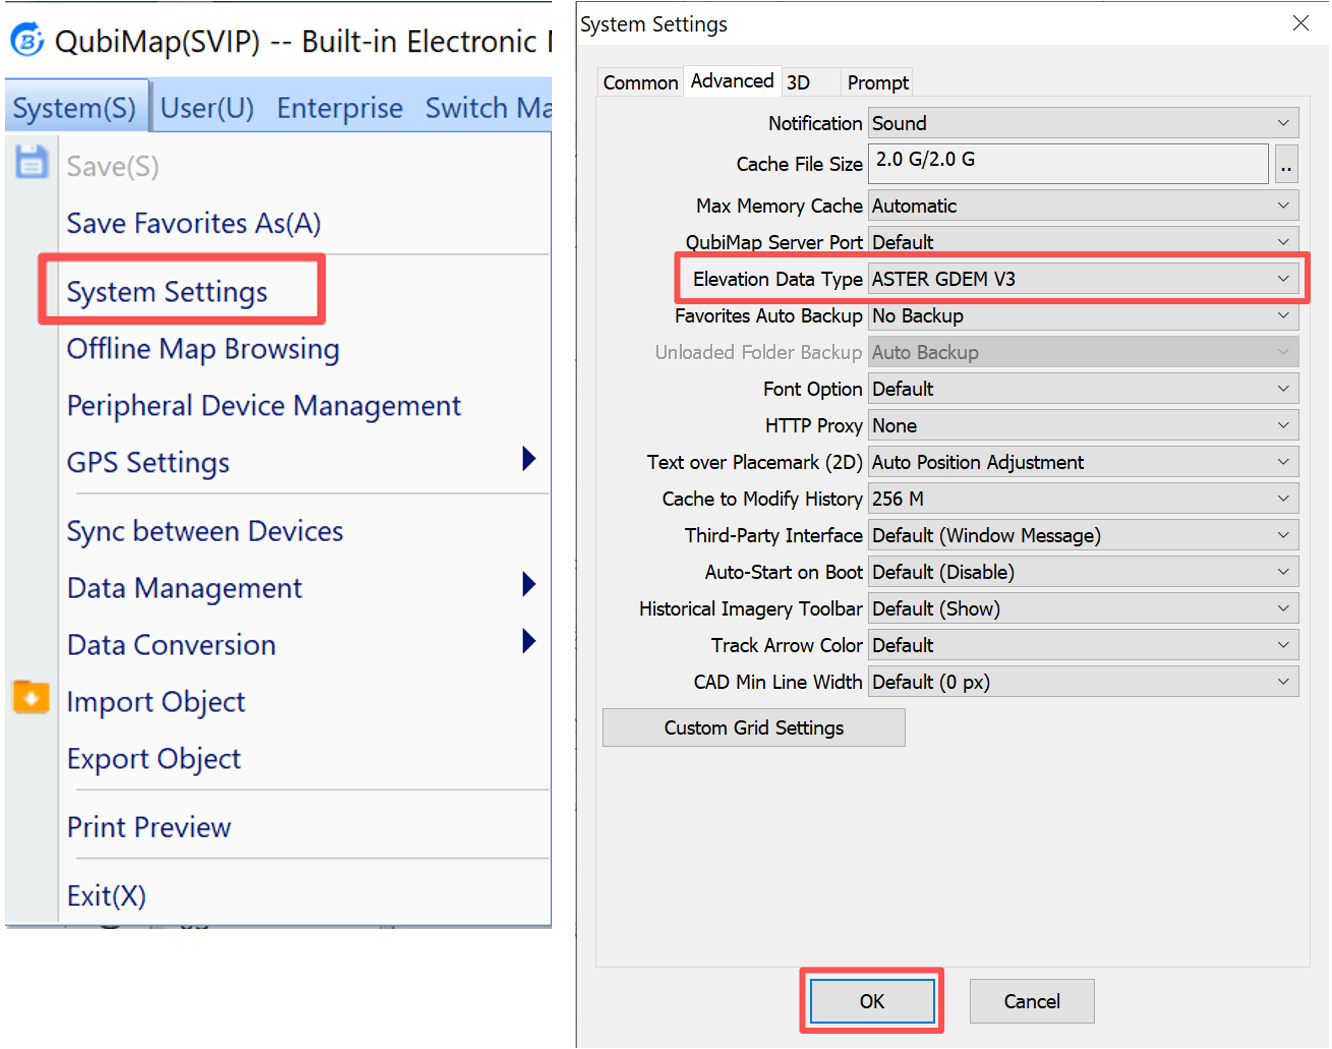Select Offline Map Browsing
Screen dimensions: 1332x1049
tap(203, 348)
